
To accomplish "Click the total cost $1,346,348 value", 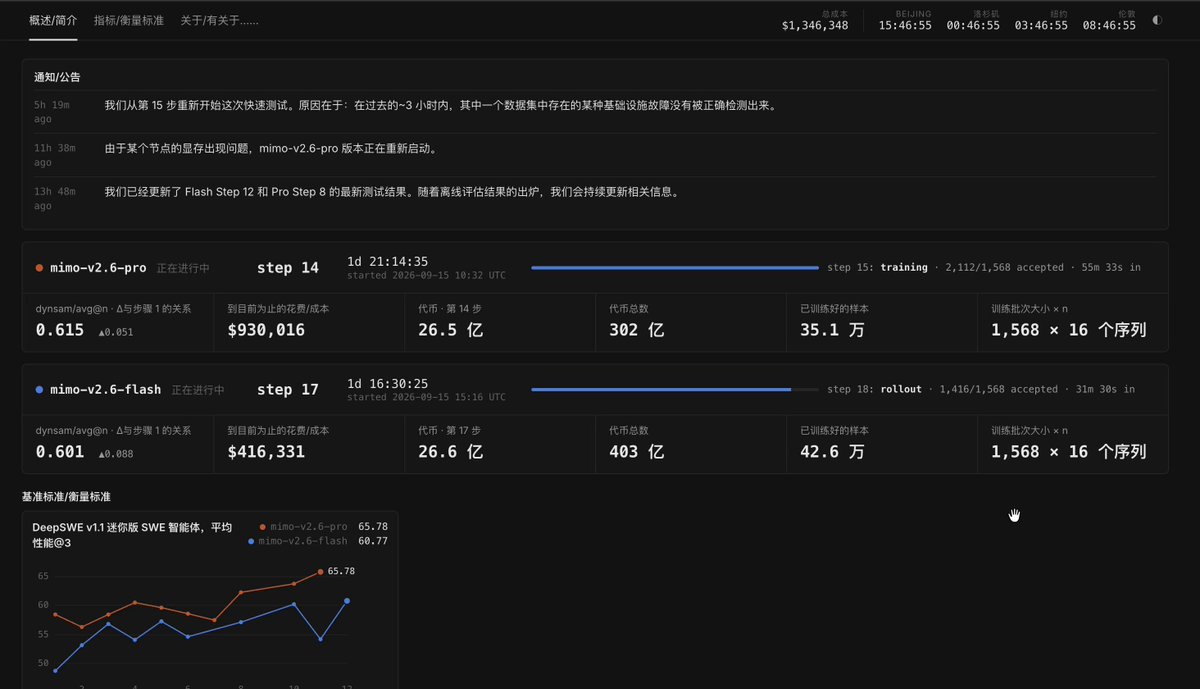I will pyautogui.click(x=815, y=25).
